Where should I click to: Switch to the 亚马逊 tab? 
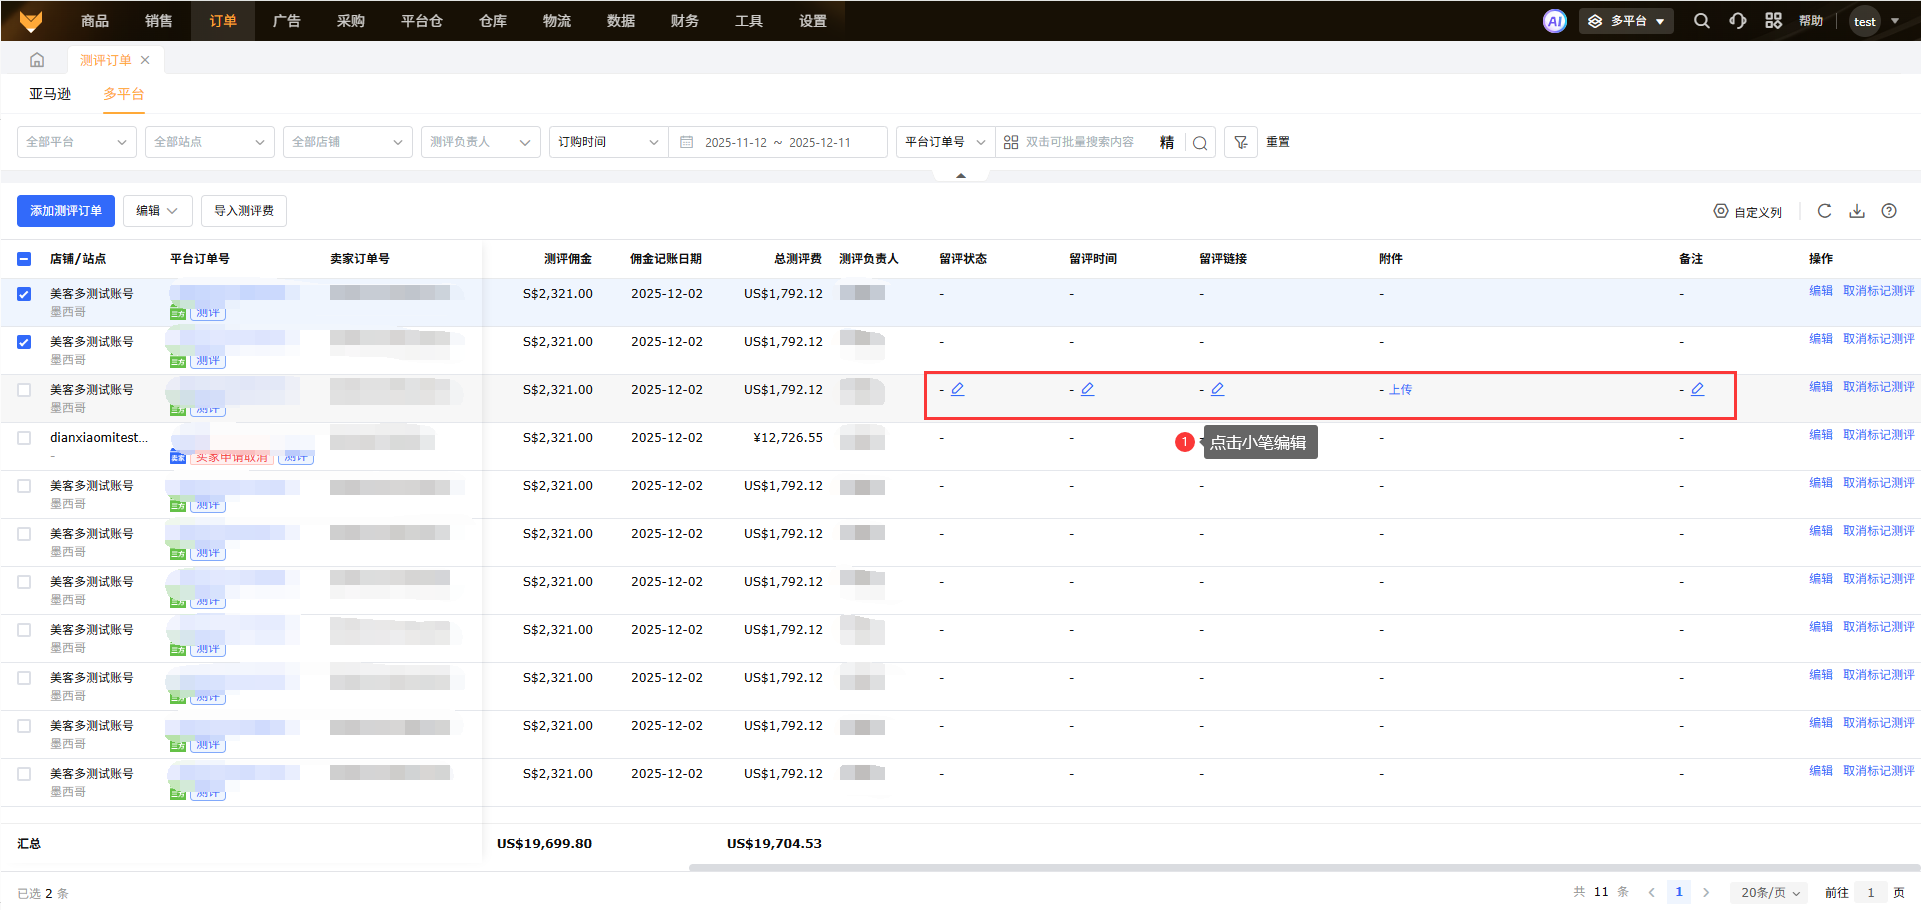pos(50,94)
